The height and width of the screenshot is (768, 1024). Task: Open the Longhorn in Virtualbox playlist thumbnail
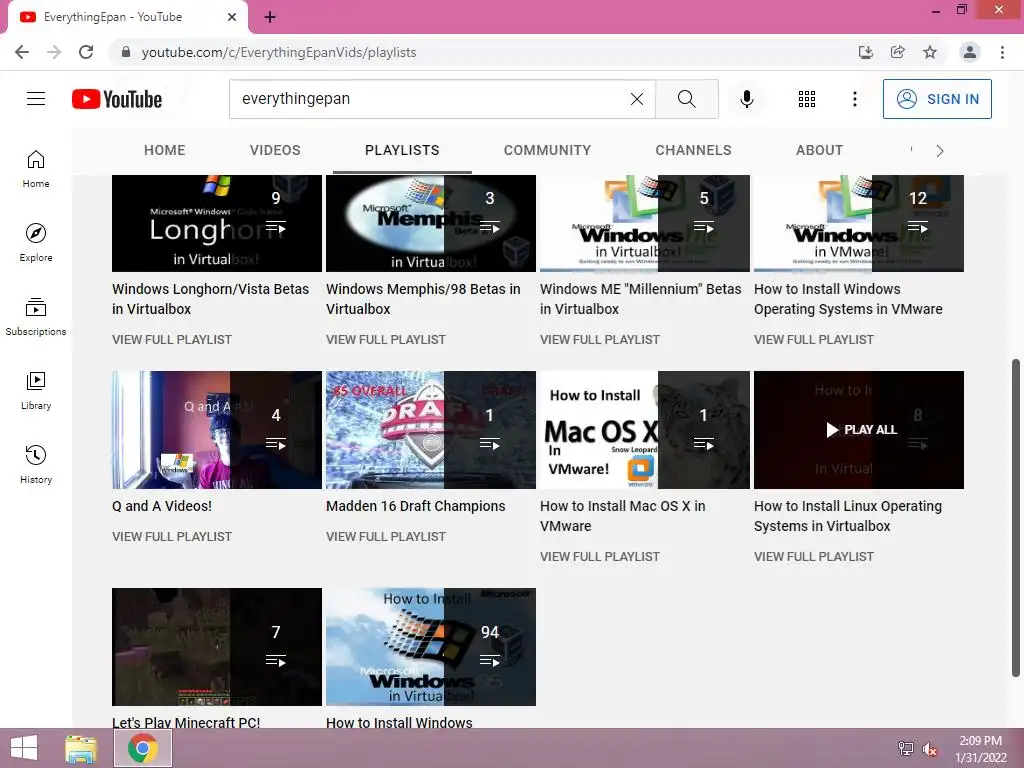[x=217, y=223]
